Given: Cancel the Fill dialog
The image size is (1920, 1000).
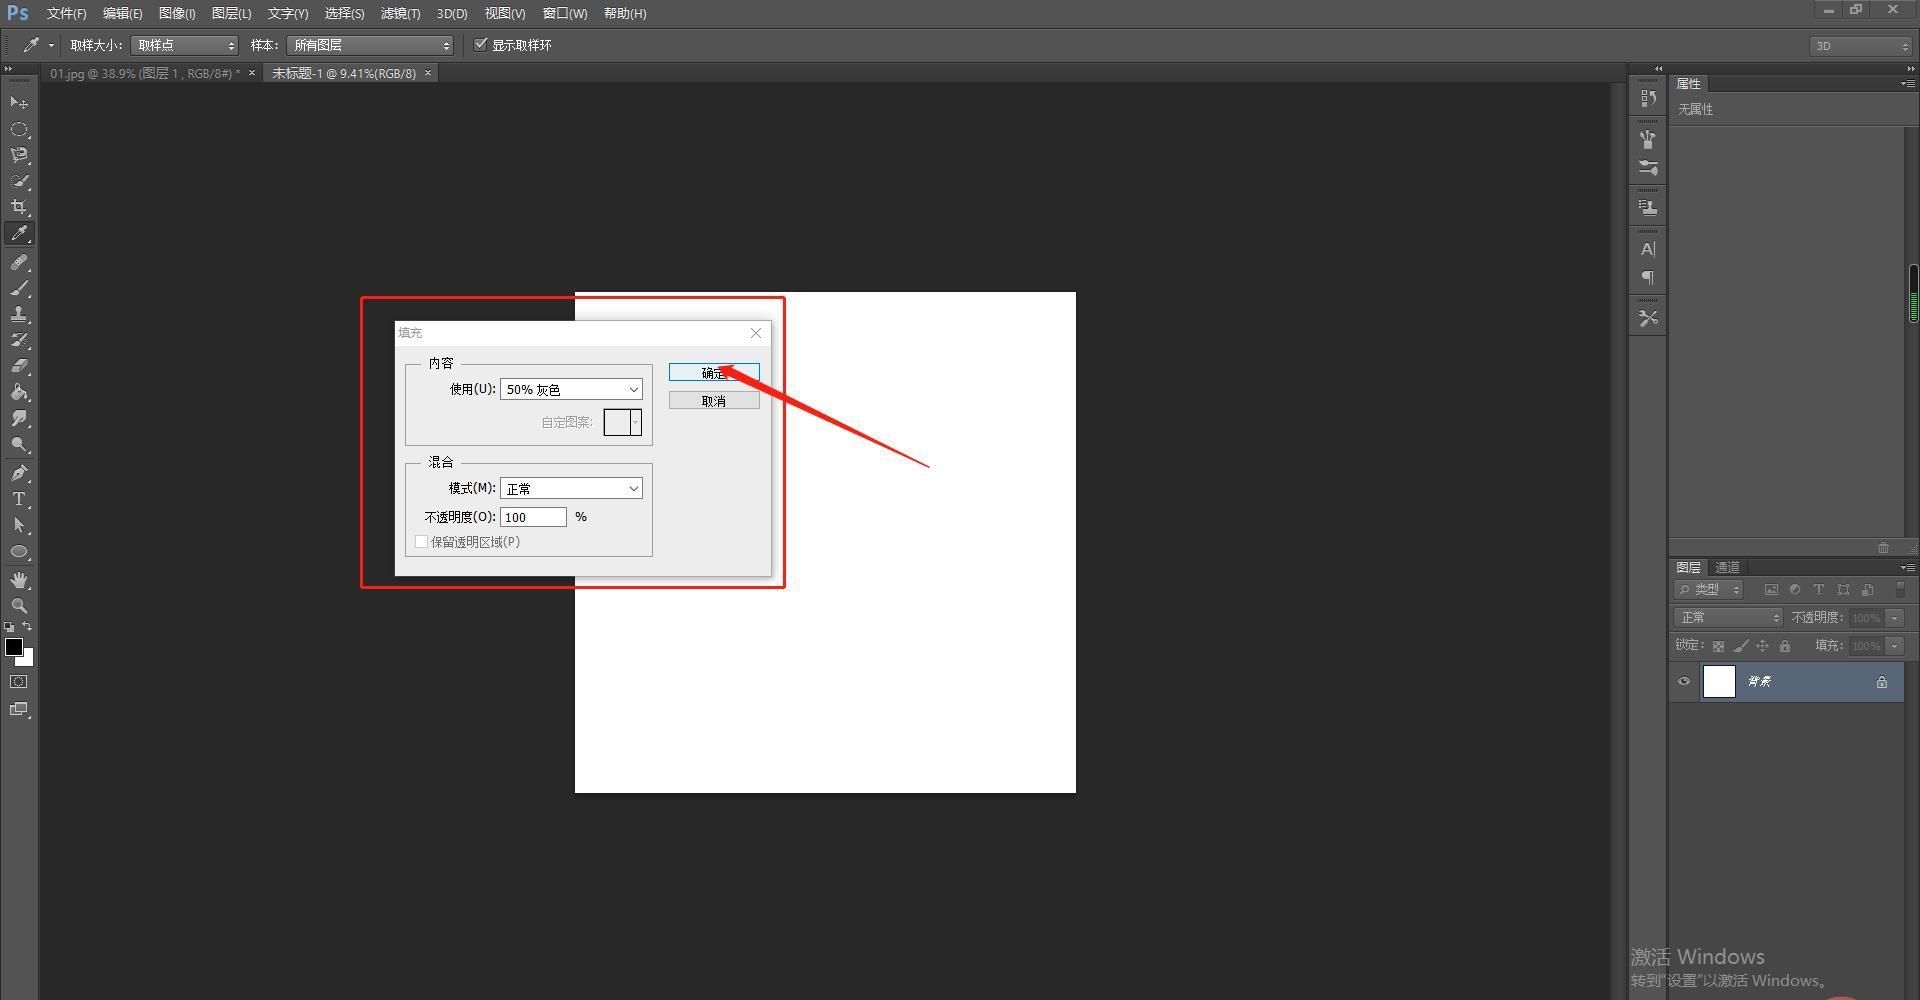Looking at the screenshot, I should [714, 400].
